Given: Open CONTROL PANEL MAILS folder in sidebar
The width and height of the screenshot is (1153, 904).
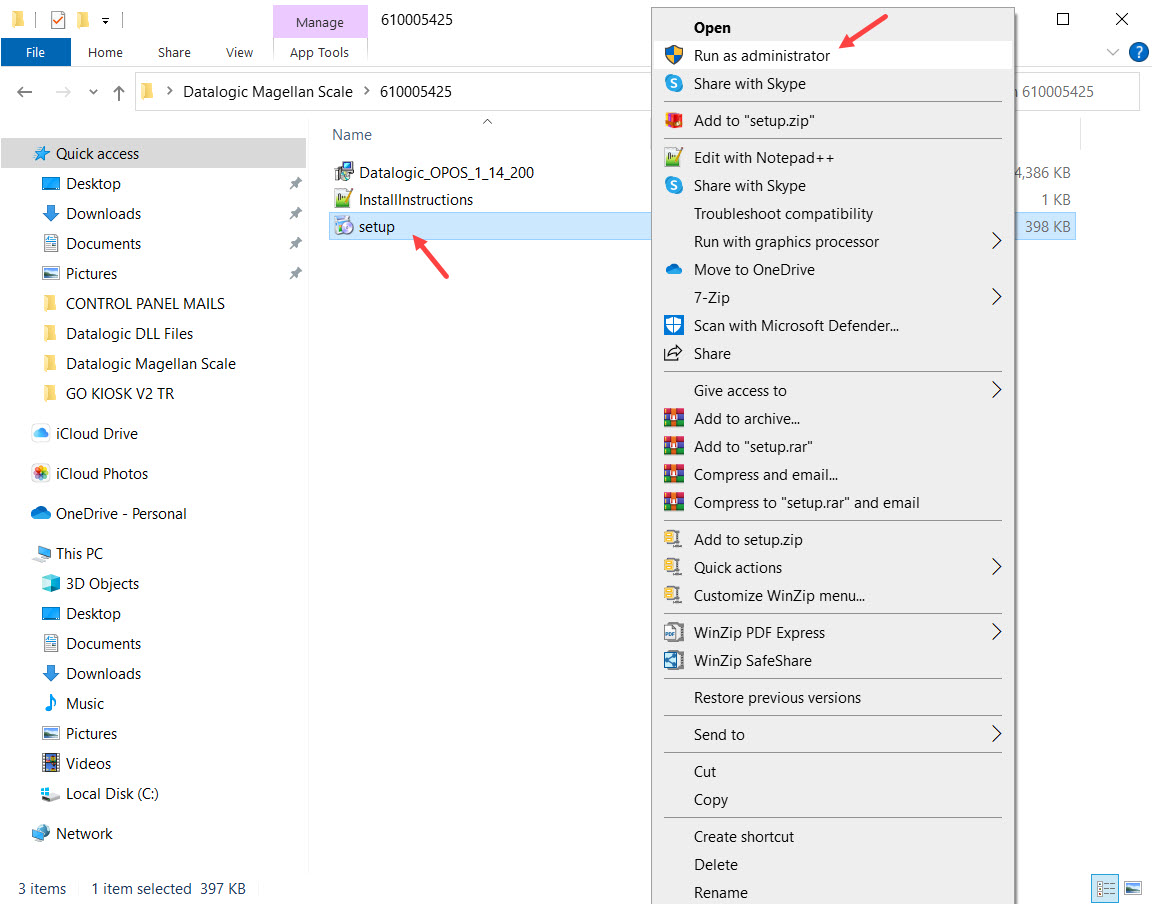Looking at the screenshot, I should coord(145,303).
